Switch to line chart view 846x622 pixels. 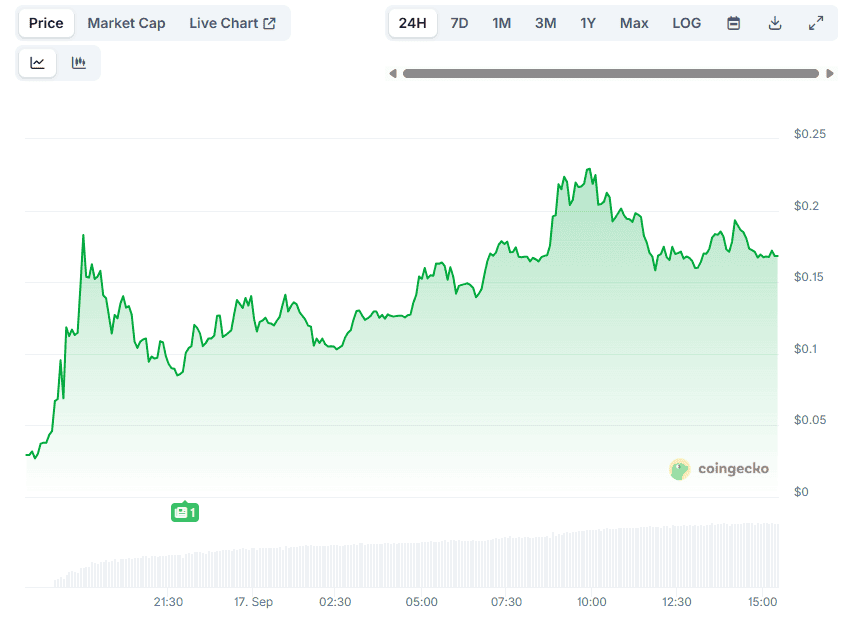(x=37, y=63)
